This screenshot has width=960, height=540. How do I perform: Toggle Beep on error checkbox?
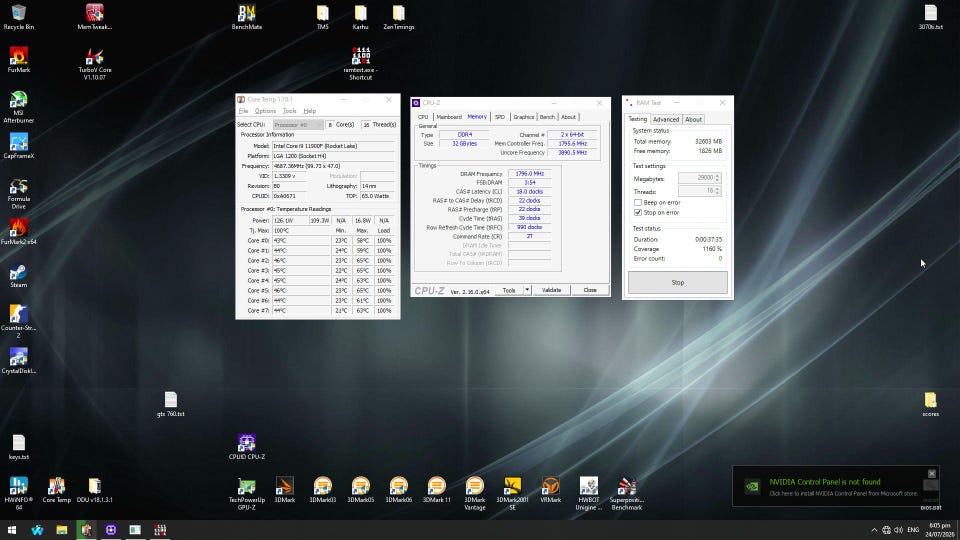(638, 203)
